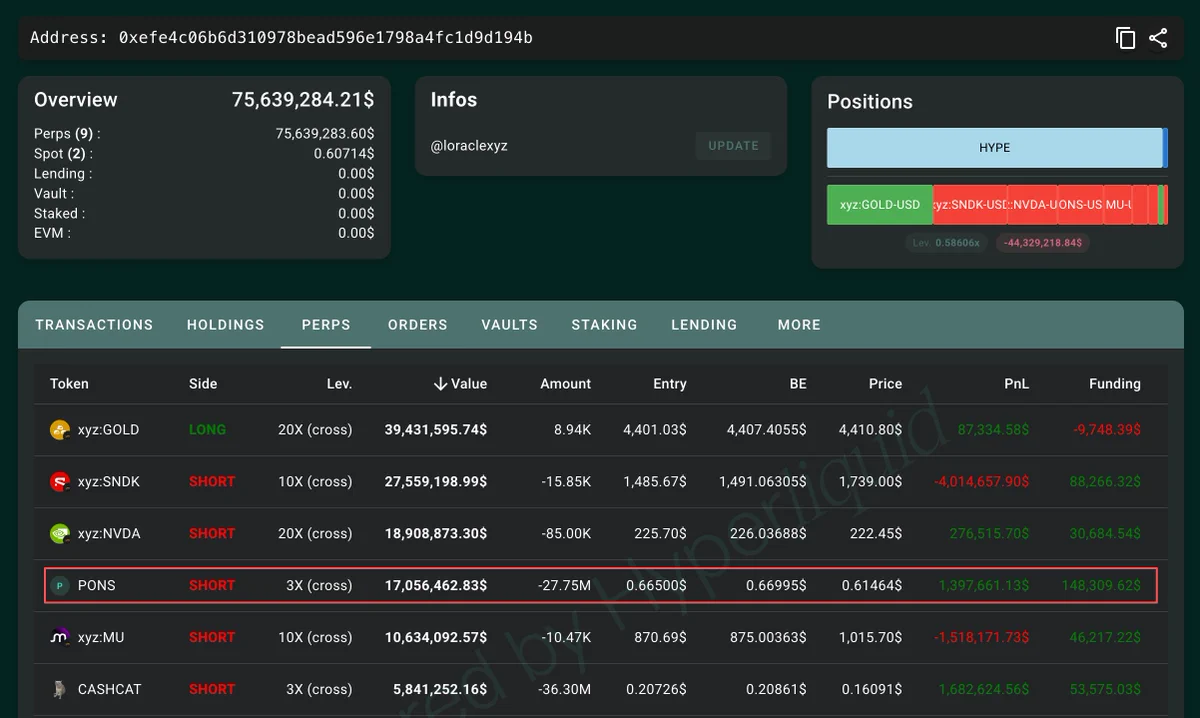Click the xyz:MU token name
This screenshot has width=1200, height=718.
(x=101, y=637)
